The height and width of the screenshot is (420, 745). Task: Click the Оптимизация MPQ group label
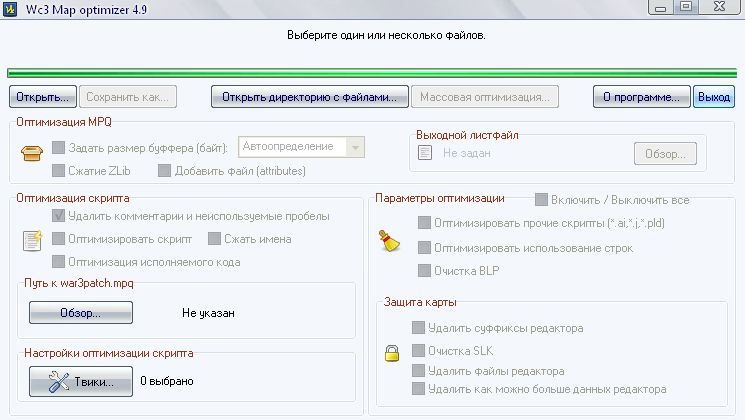[64, 122]
